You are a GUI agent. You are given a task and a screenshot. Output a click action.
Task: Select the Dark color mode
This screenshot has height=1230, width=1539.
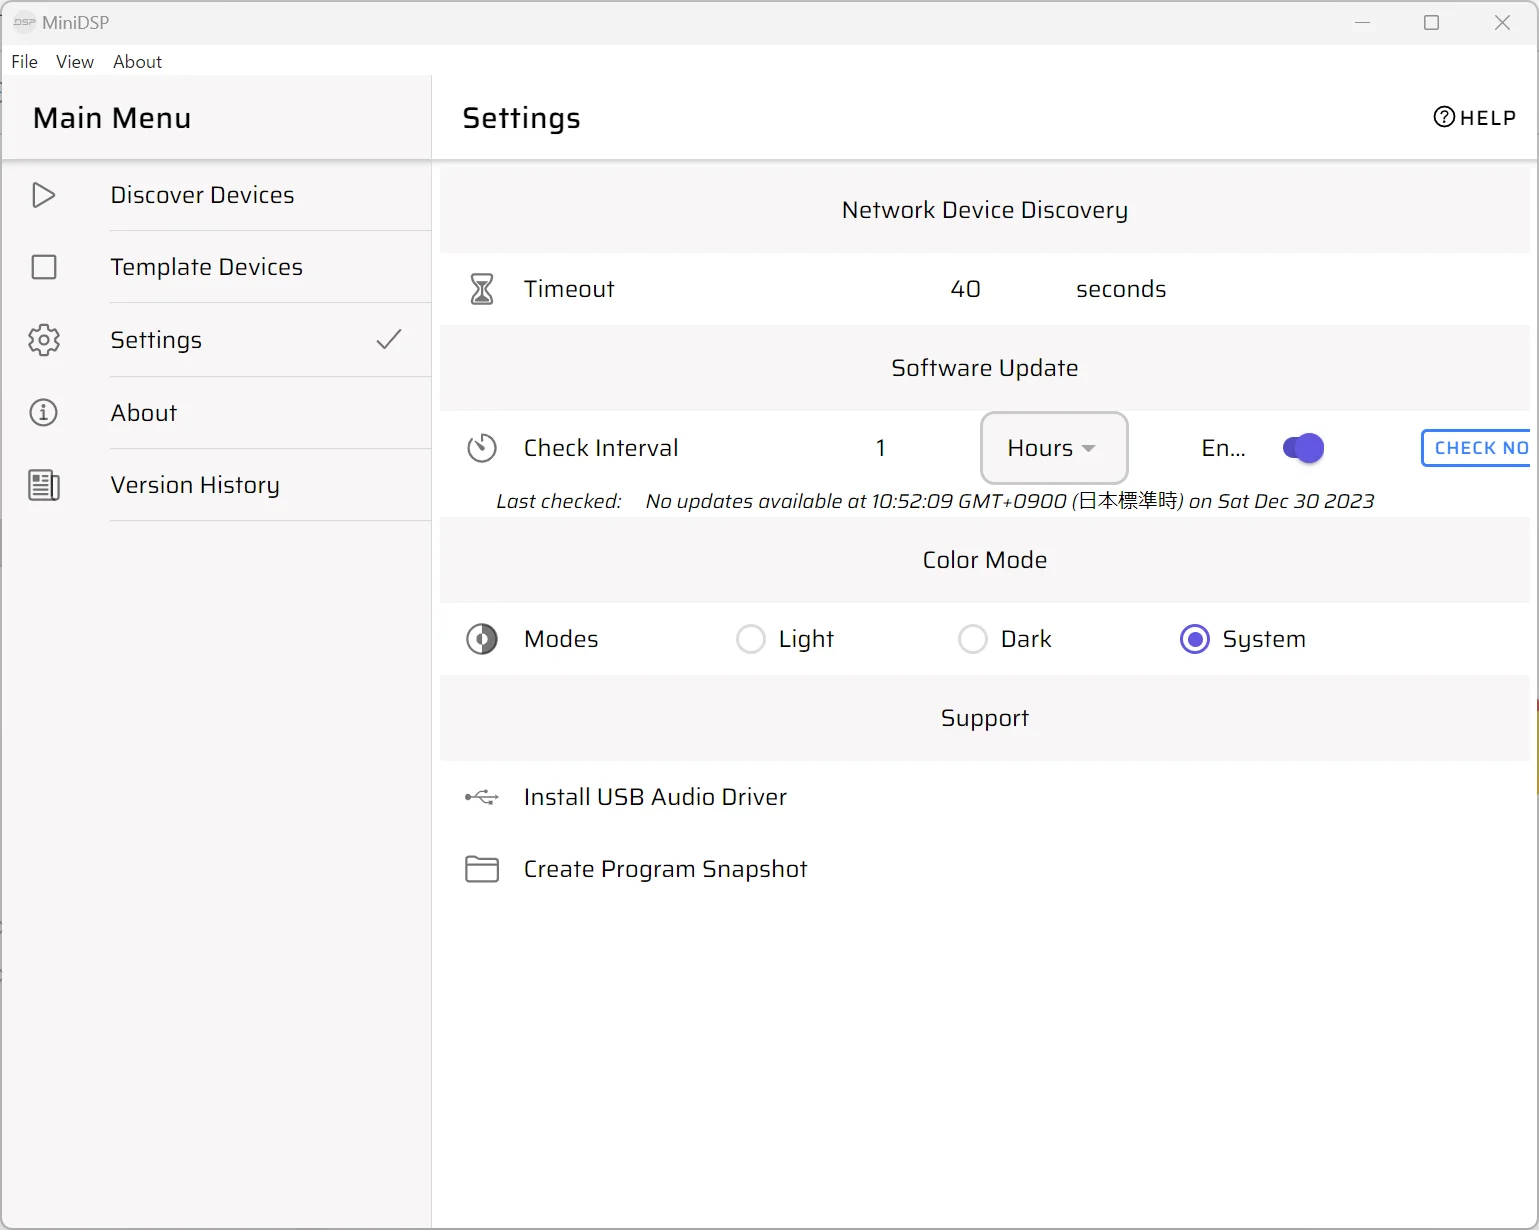[x=973, y=639]
